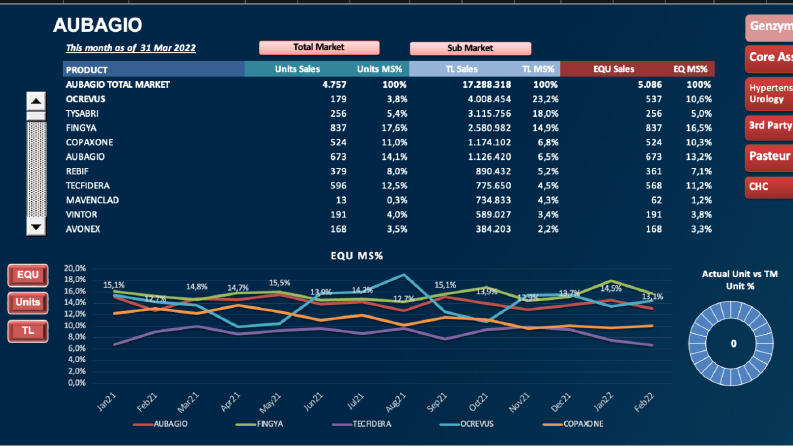Select the FINGYA row in table

388,128
